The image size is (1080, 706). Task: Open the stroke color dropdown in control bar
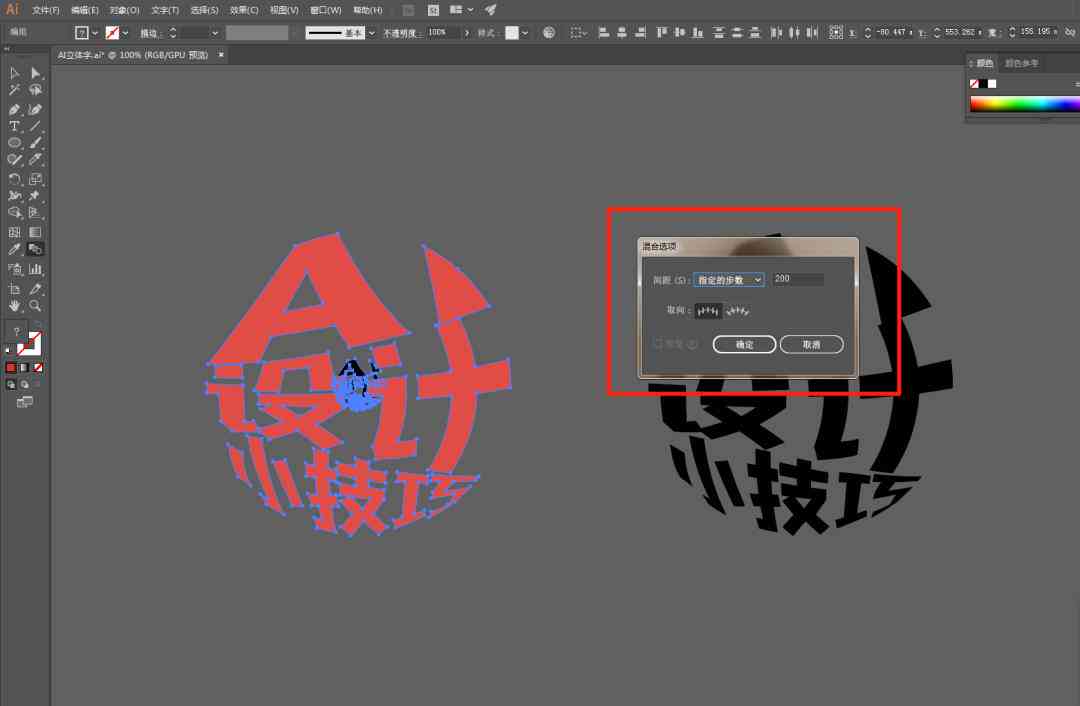125,32
